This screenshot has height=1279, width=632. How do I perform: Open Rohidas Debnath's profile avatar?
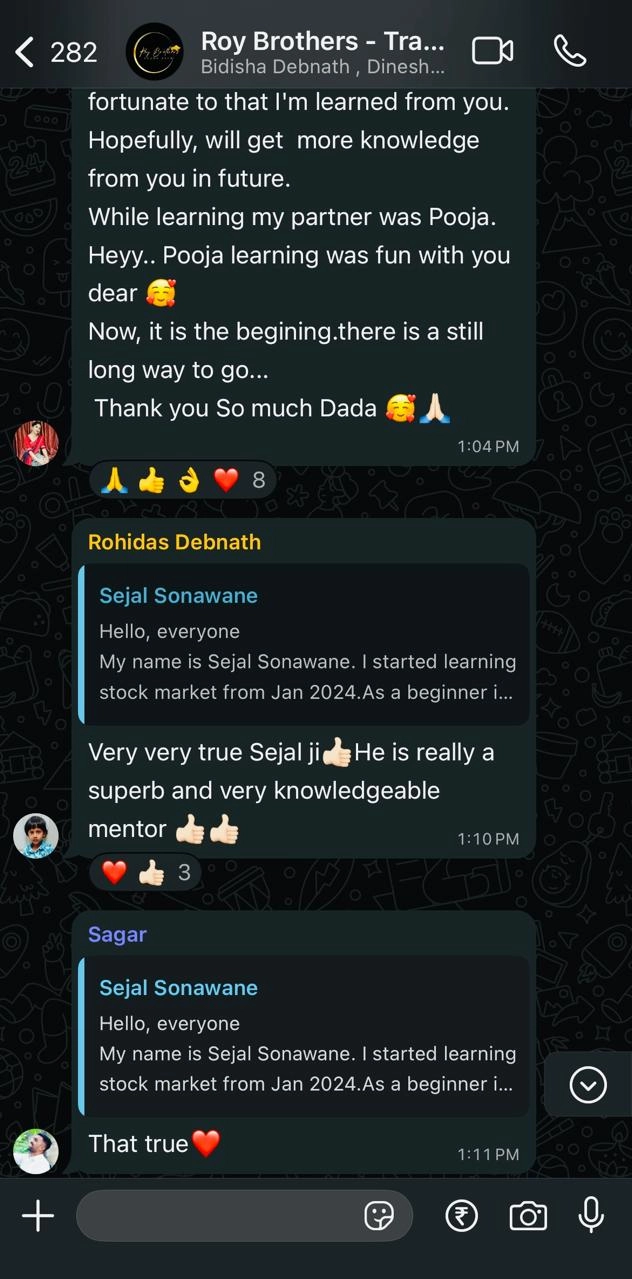tap(36, 836)
